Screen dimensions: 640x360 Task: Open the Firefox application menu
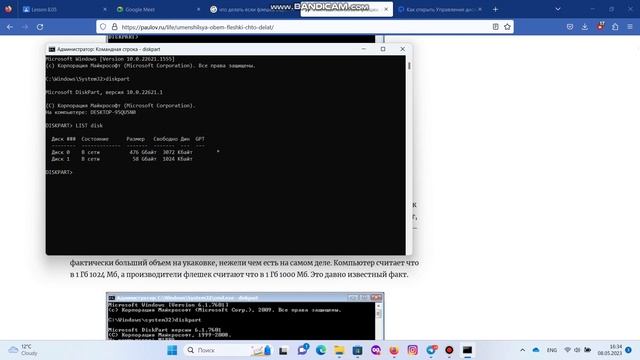tap(630, 27)
